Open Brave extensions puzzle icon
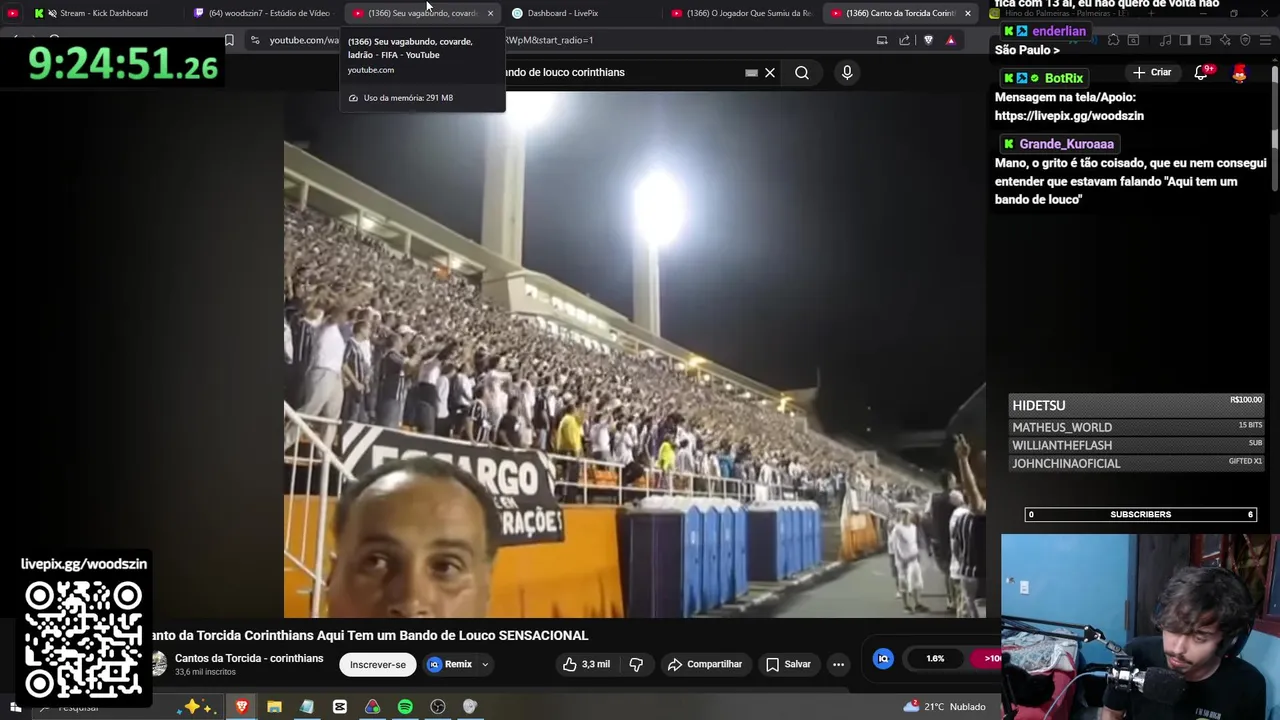 coord(1113,40)
